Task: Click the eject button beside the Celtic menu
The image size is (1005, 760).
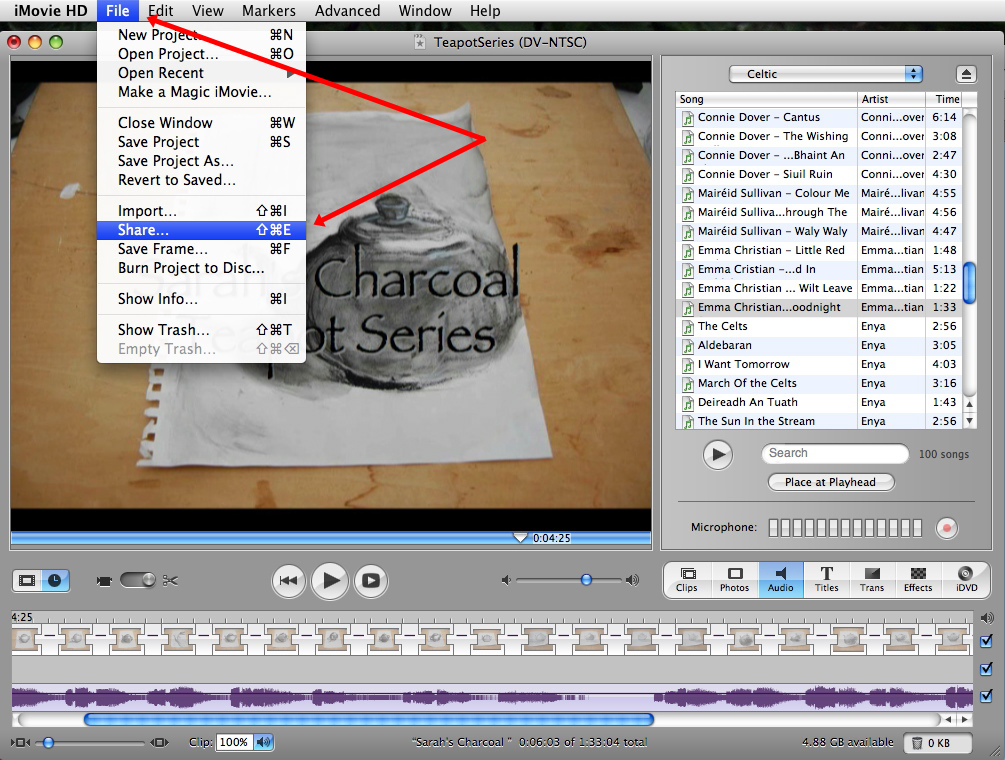Action: point(966,74)
